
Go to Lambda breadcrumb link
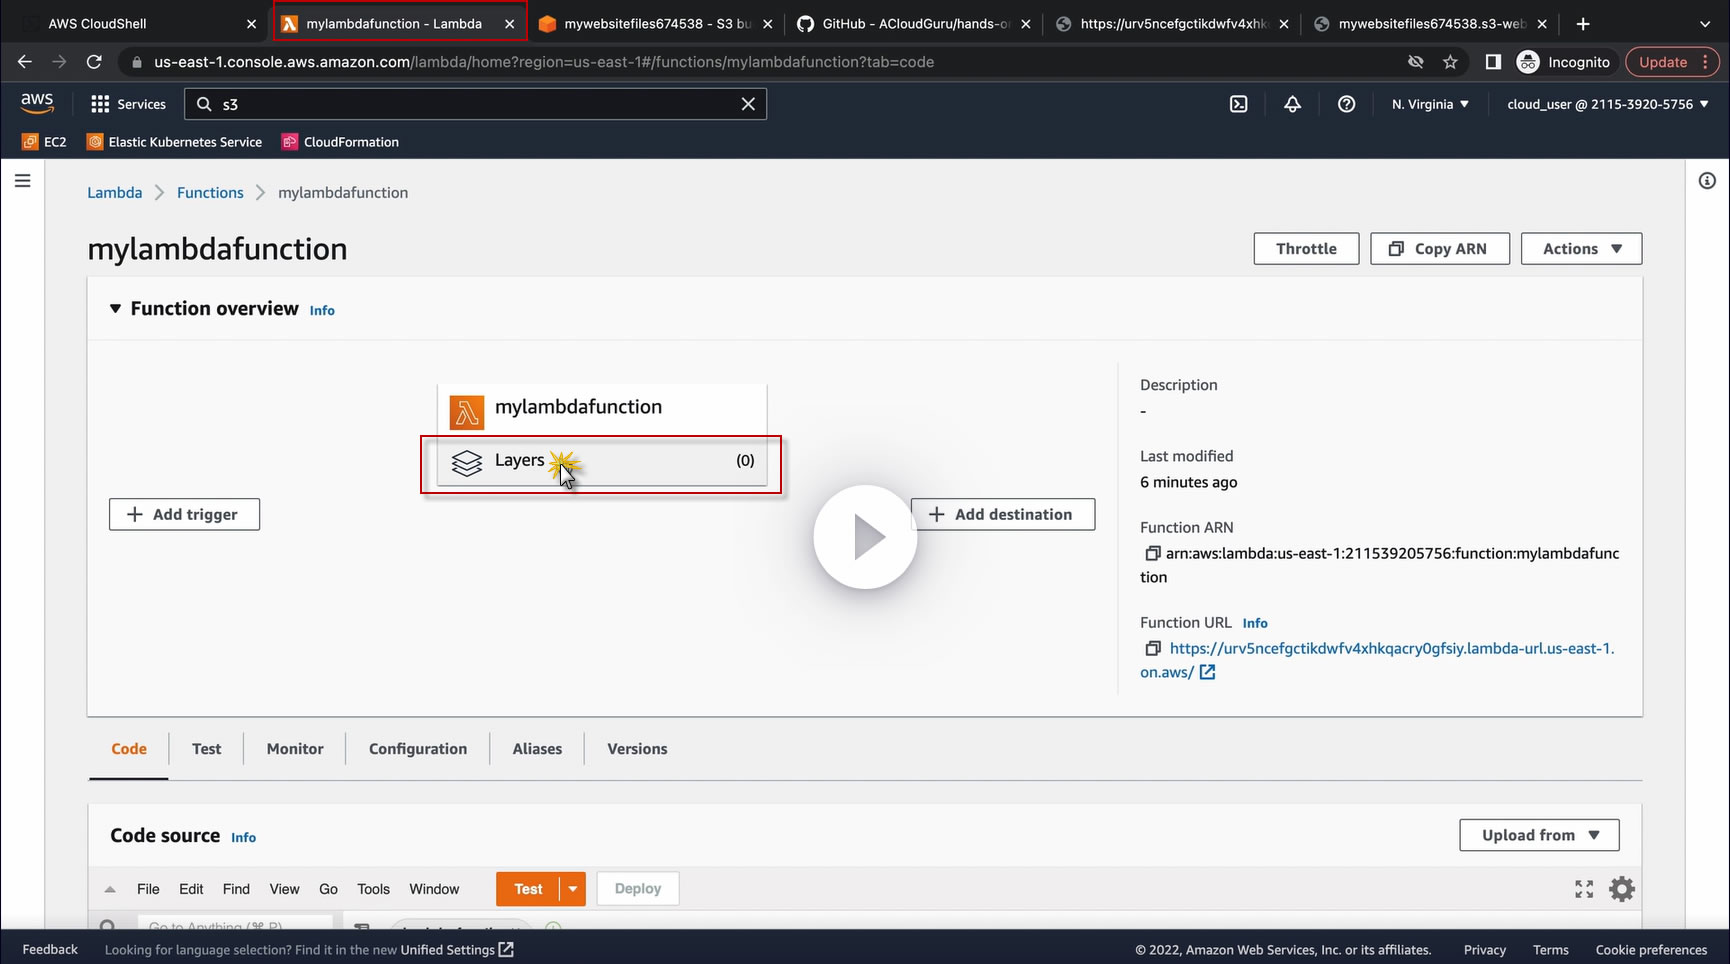tap(115, 193)
